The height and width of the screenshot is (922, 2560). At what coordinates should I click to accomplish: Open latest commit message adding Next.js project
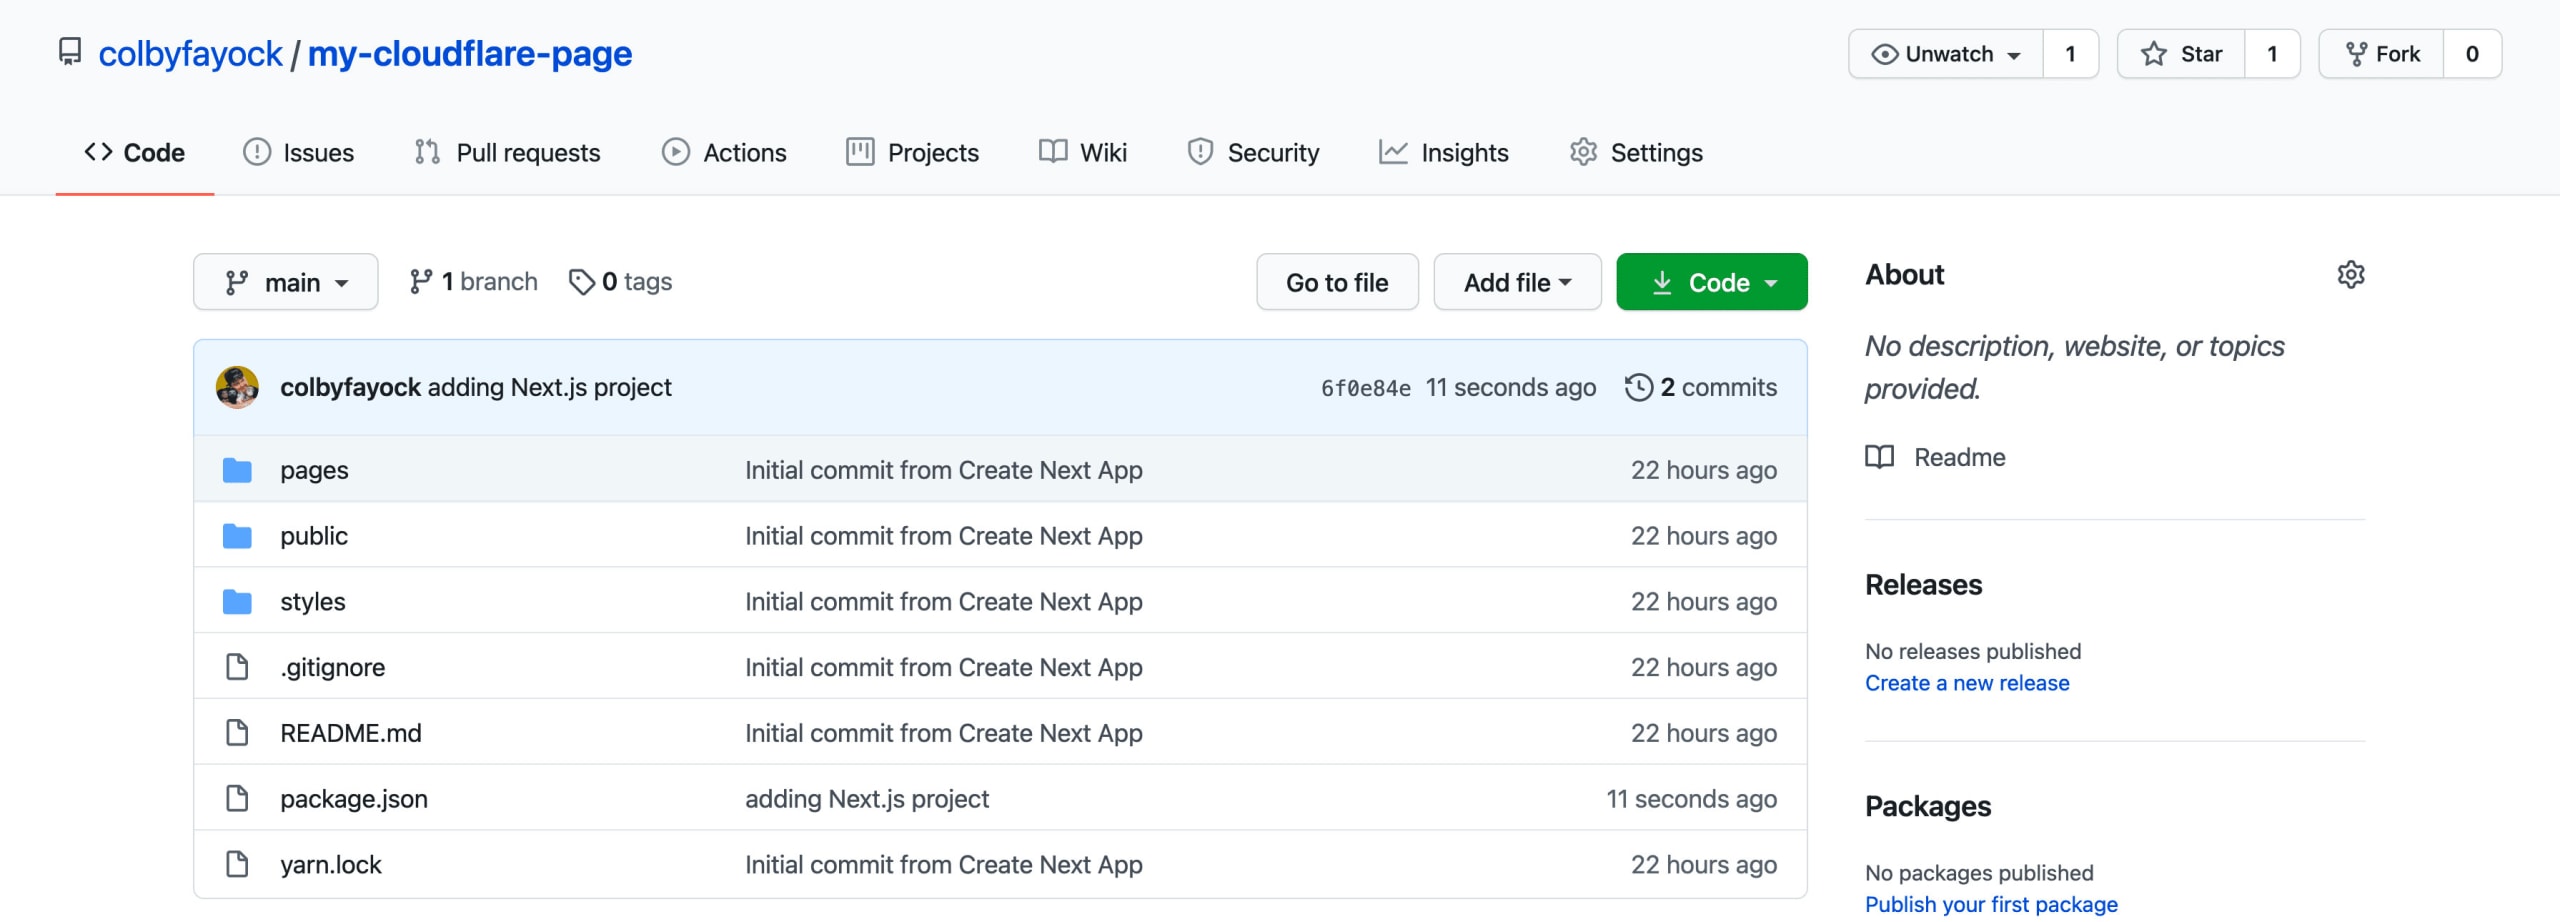[549, 387]
